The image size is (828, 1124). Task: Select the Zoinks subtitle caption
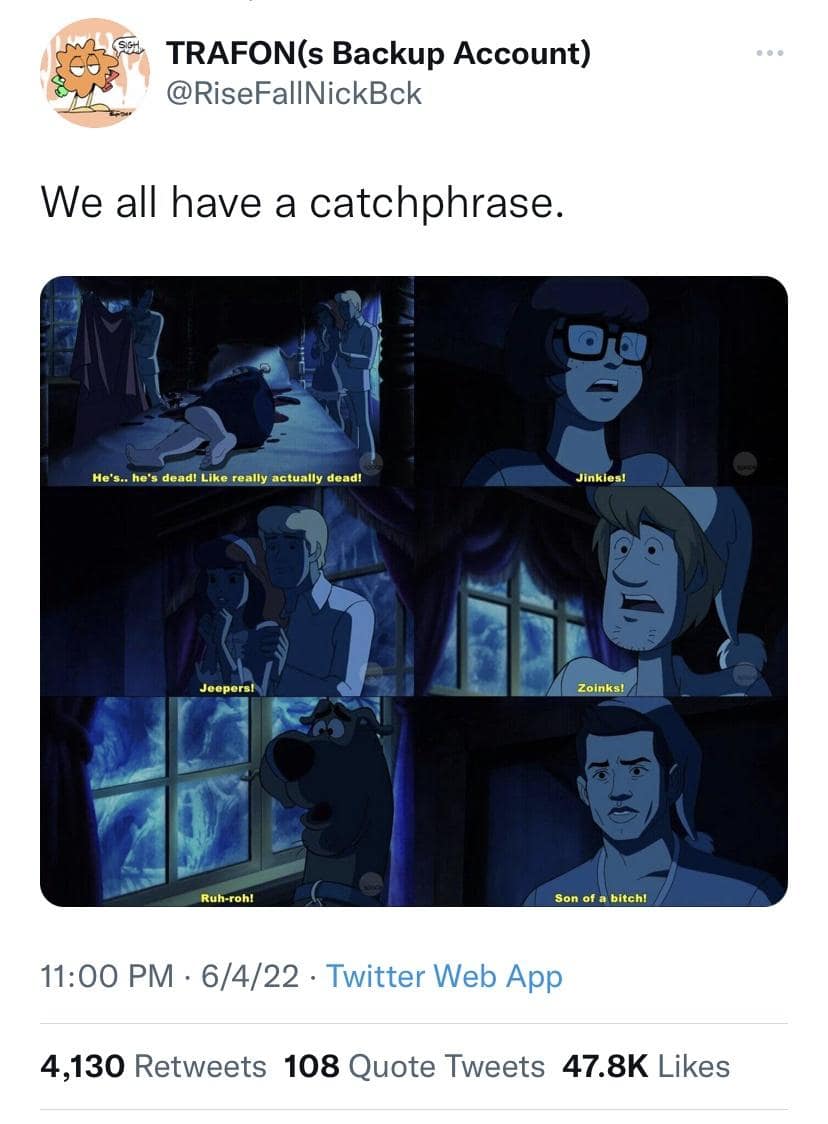601,687
